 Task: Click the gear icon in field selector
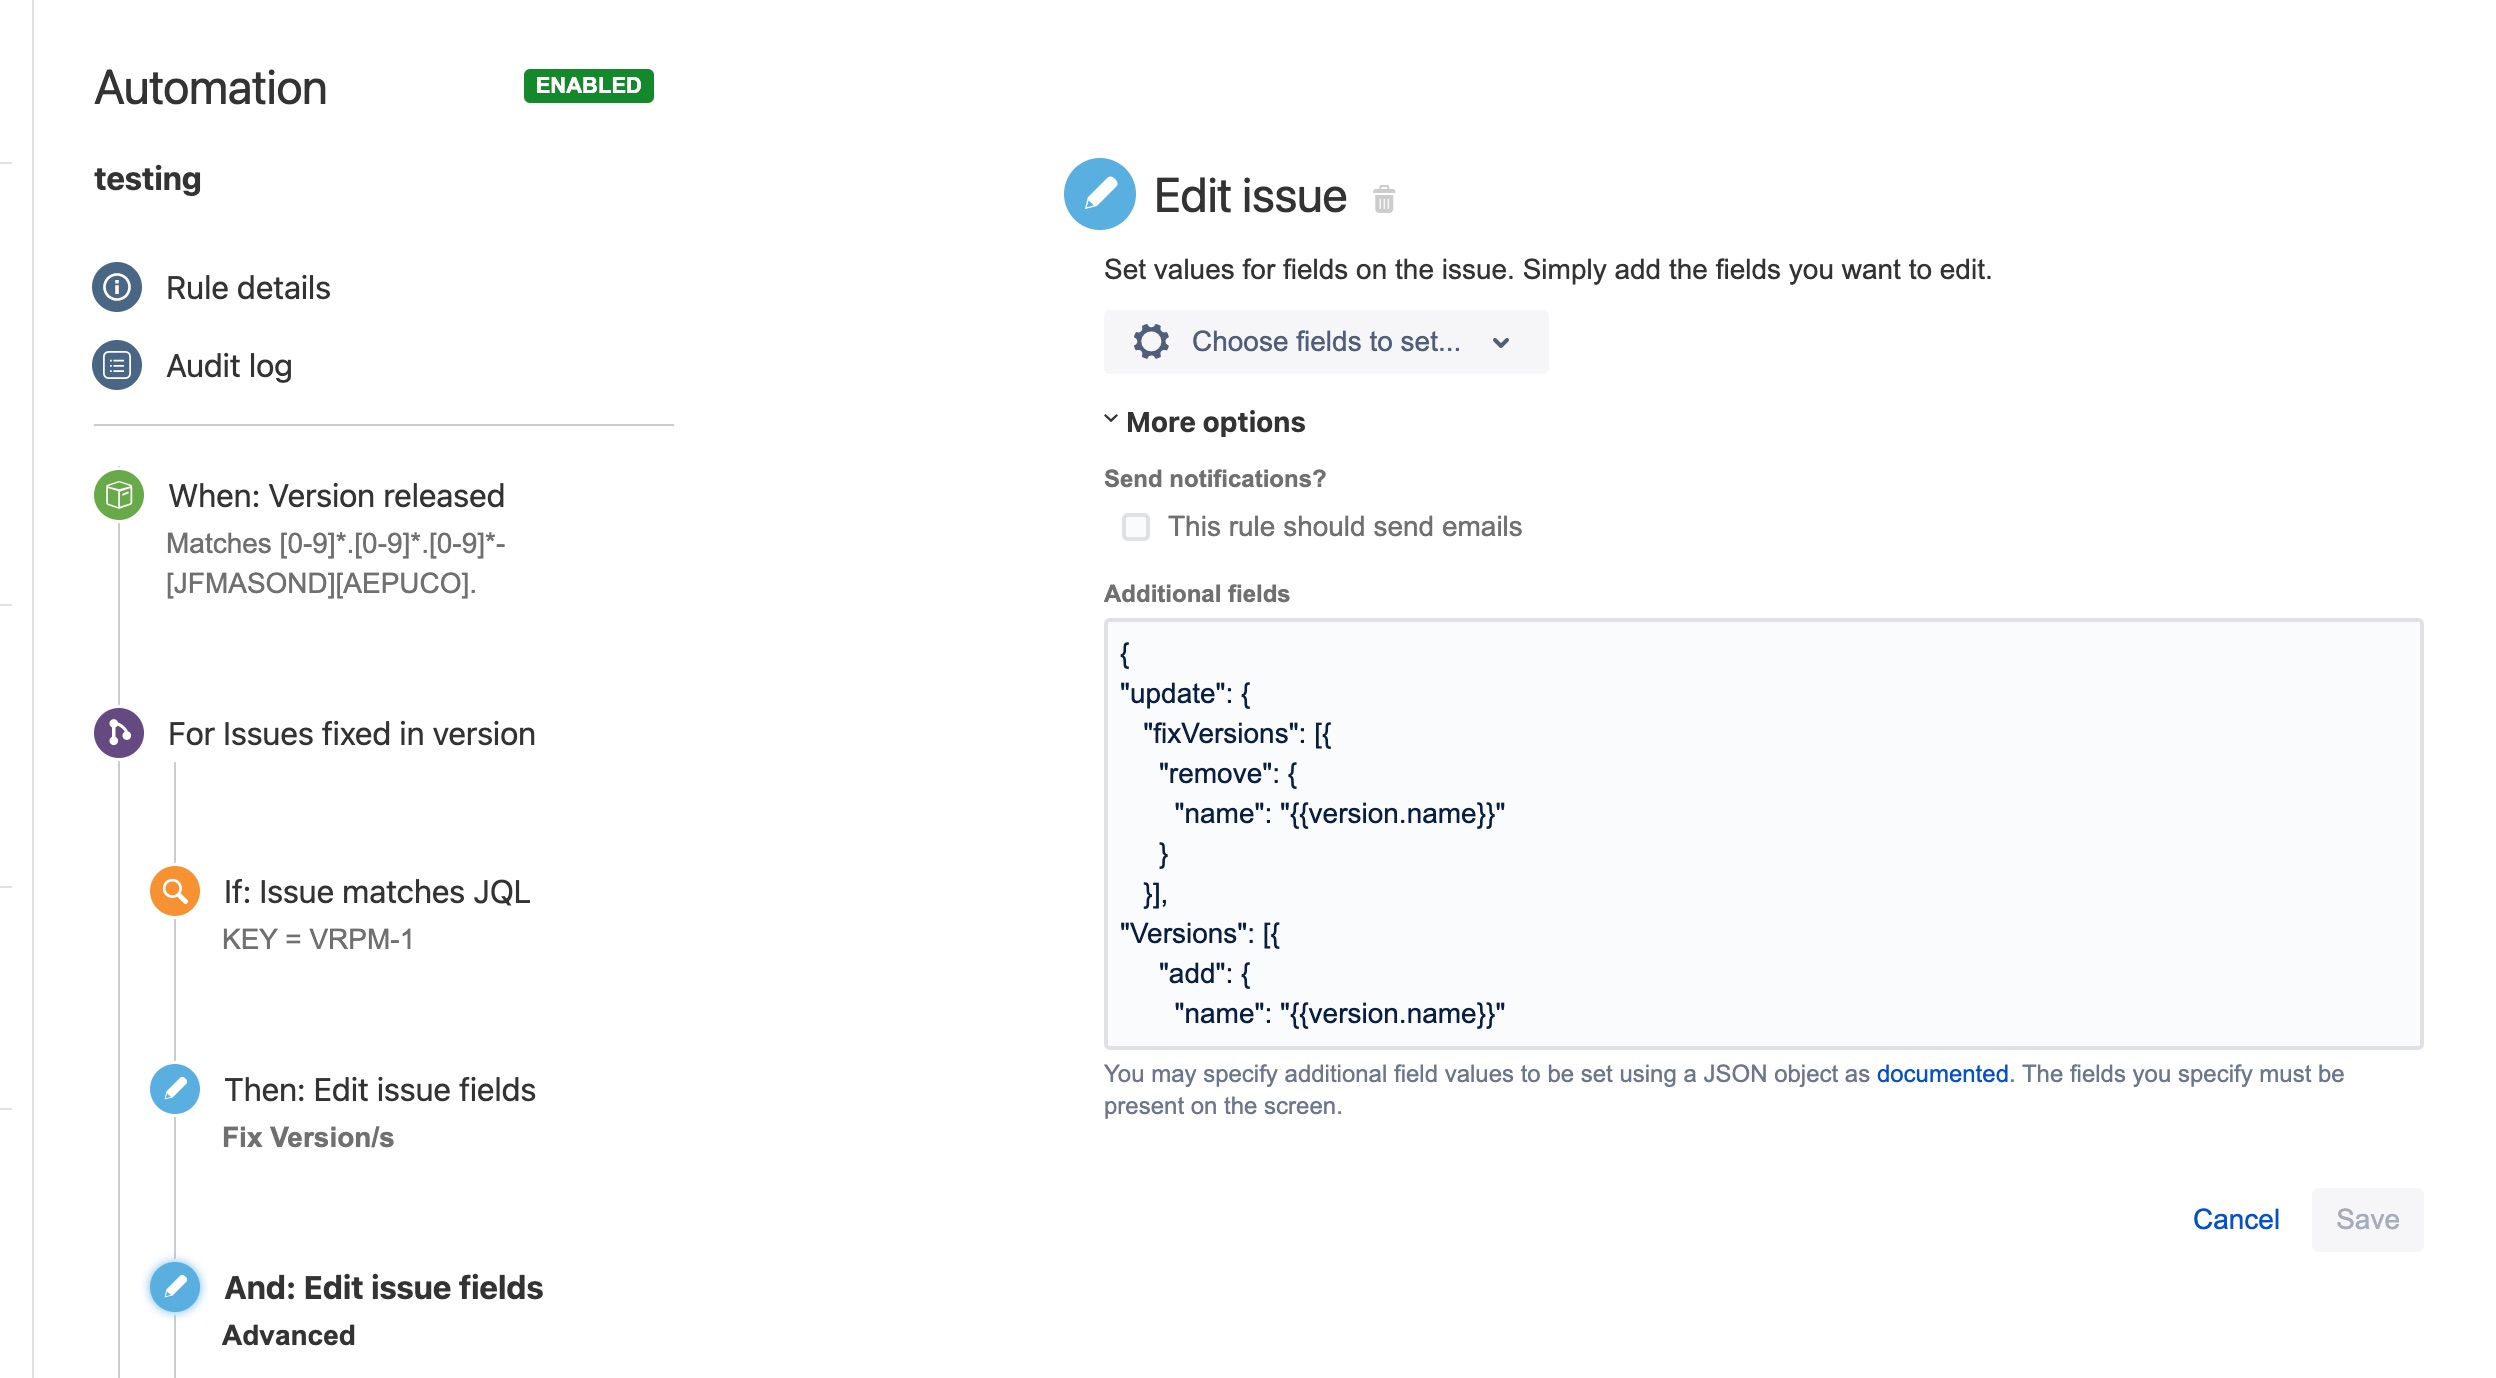click(1153, 341)
